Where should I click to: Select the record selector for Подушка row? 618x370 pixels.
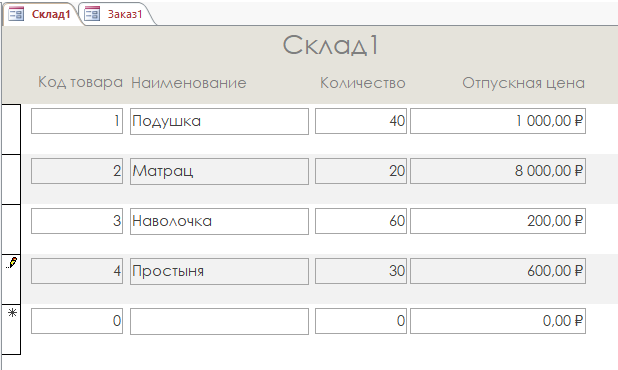click(x=11, y=129)
